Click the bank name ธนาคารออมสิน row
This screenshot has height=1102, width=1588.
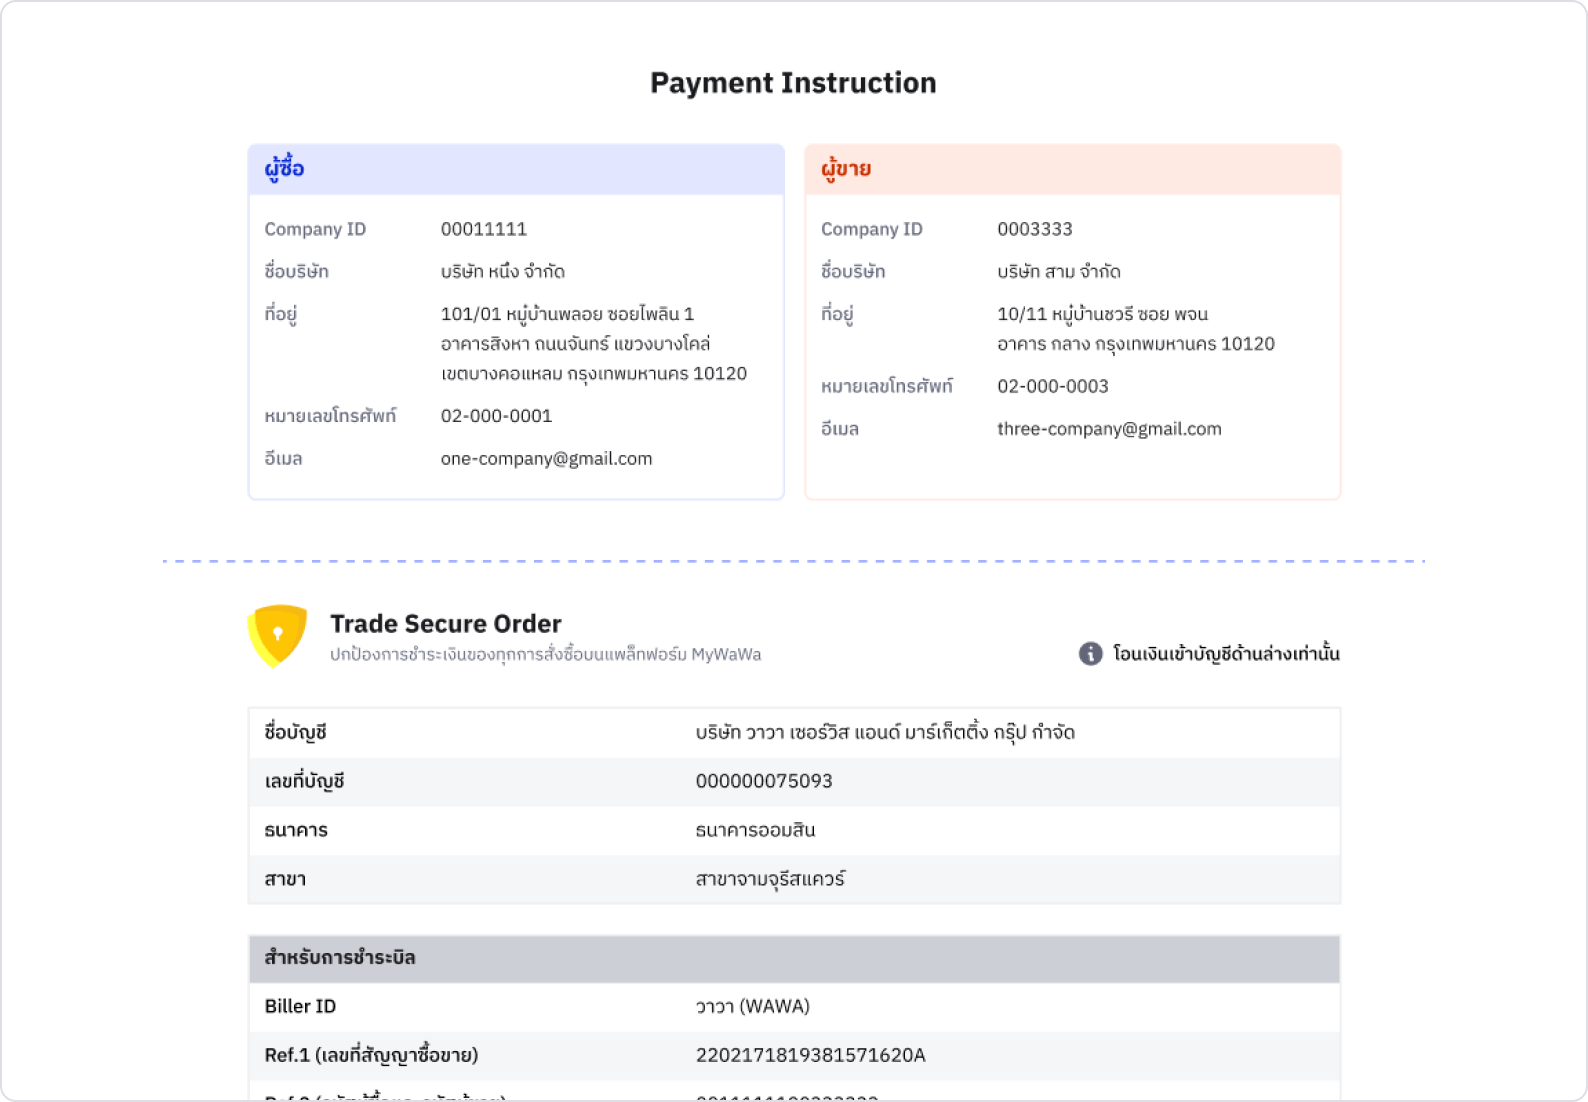point(794,830)
